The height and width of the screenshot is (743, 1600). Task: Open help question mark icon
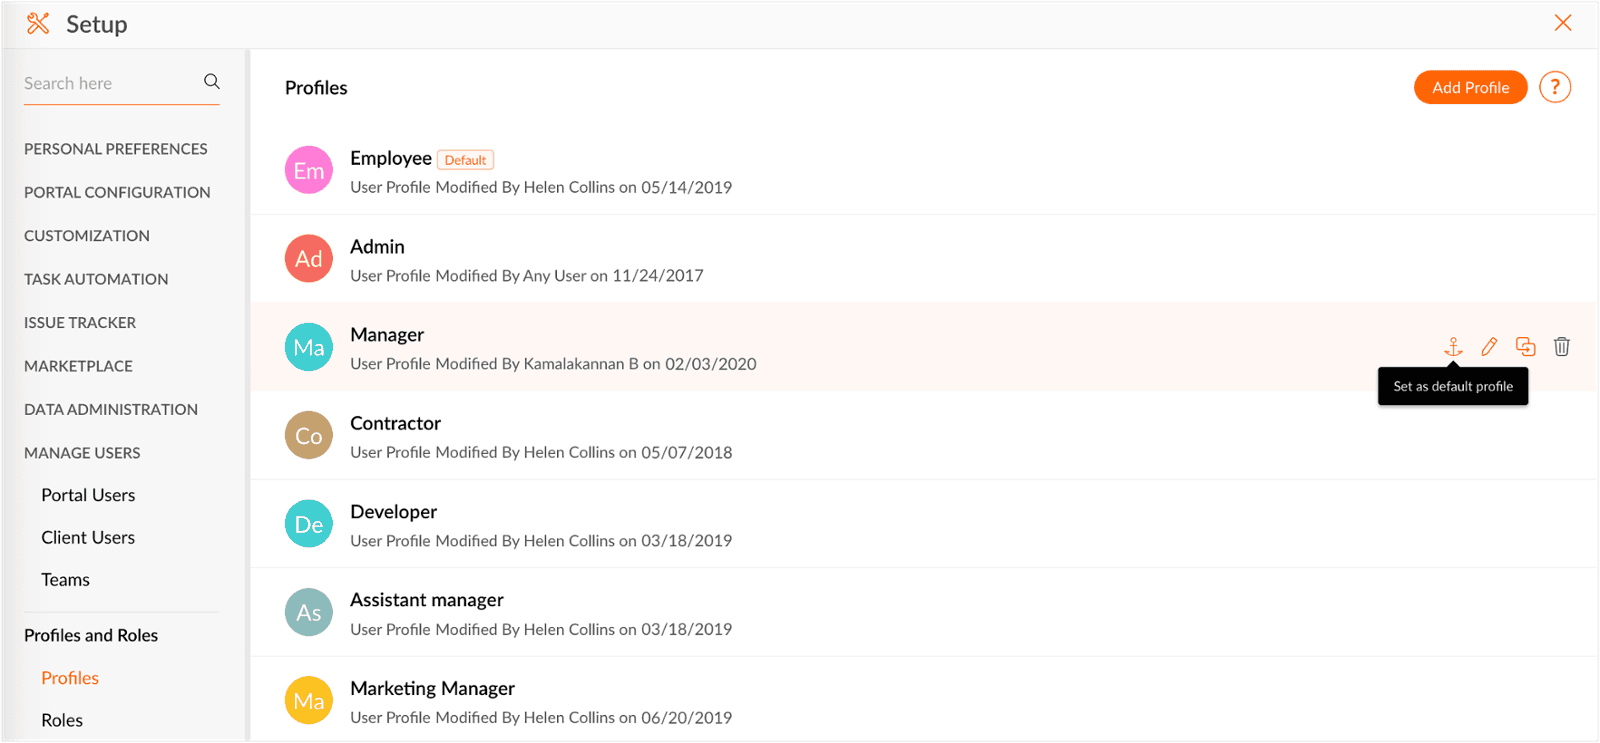coord(1554,88)
